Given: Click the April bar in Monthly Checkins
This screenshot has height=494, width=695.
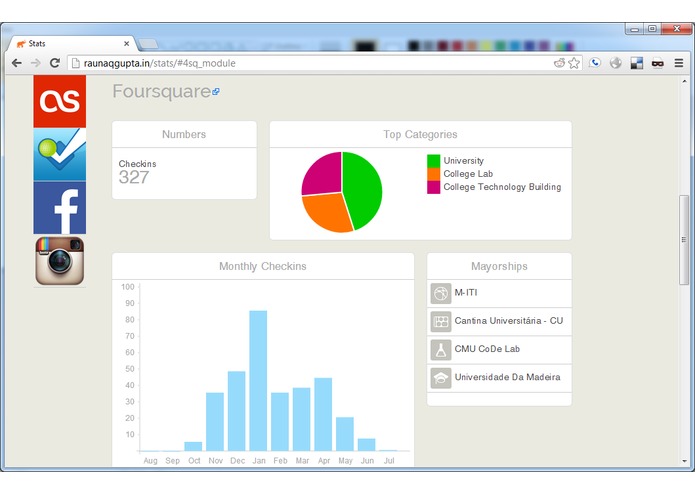Looking at the screenshot, I should point(323,415).
